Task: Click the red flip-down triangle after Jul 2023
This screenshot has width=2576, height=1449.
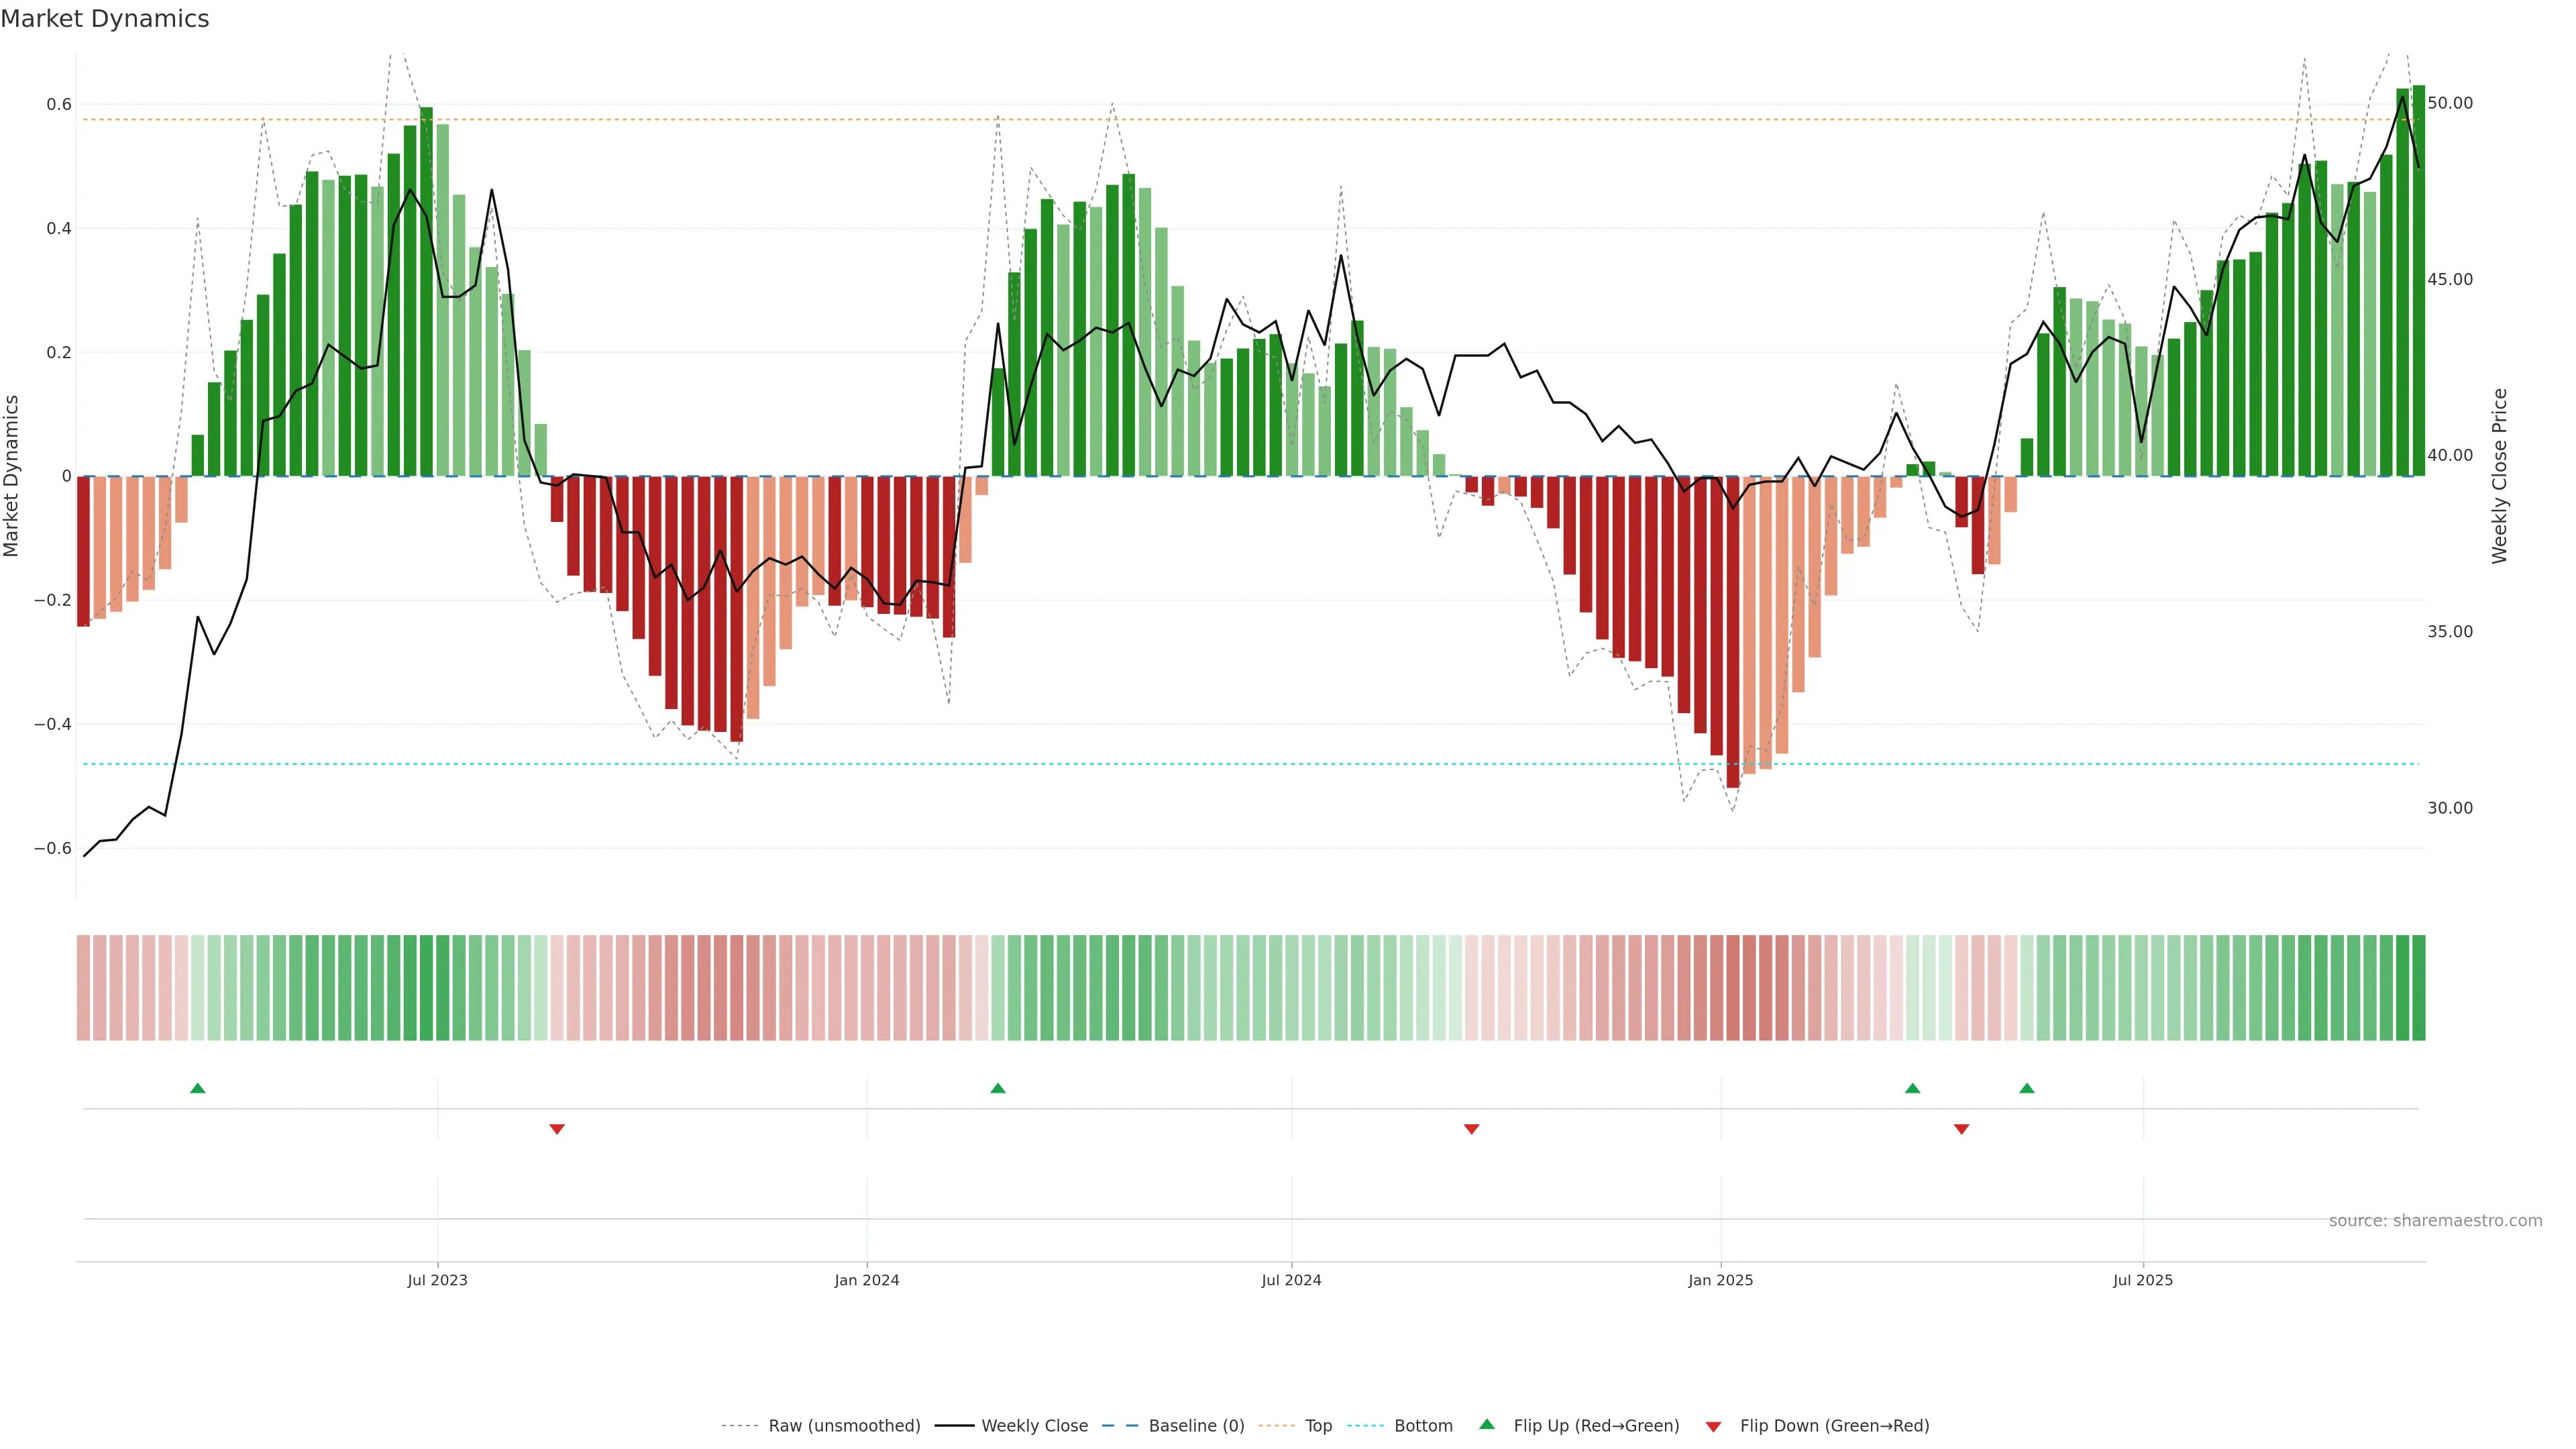Action: tap(557, 1129)
